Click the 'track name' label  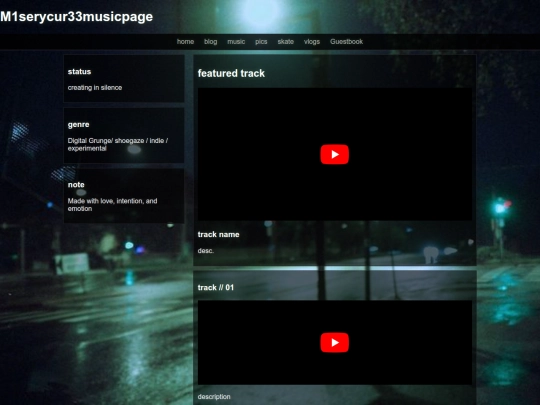click(218, 235)
